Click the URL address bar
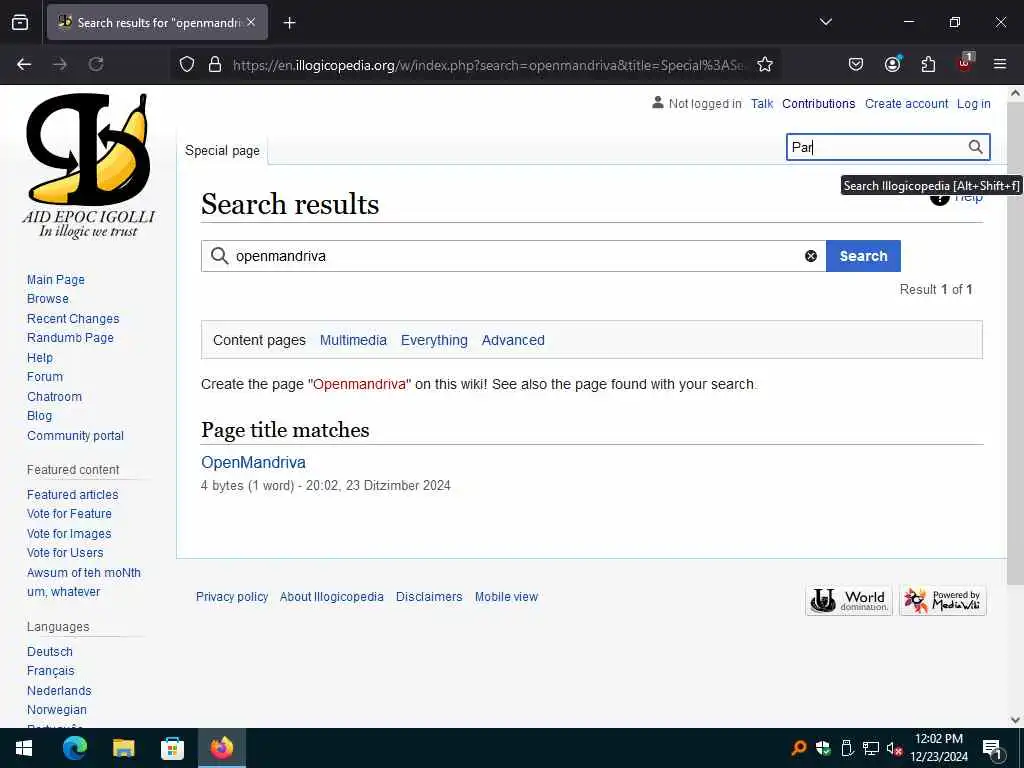 click(x=487, y=65)
